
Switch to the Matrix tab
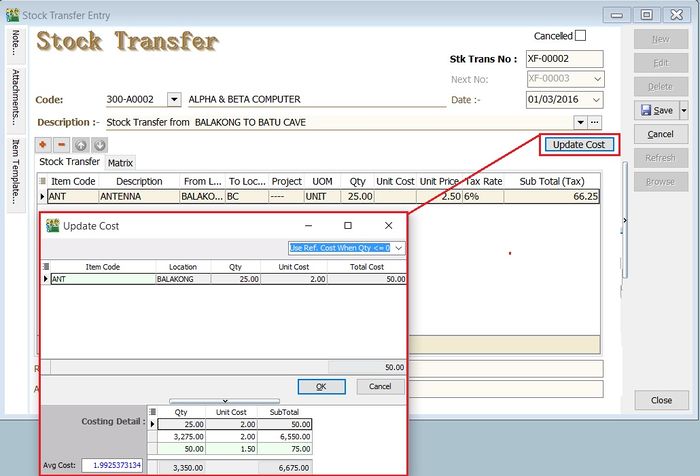click(121, 162)
